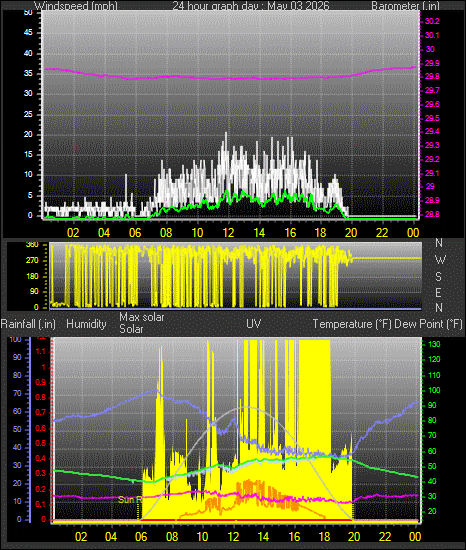Image resolution: width=466 pixels, height=550 pixels.
Task: Click the 270 degree wind direction label
Action: 32,261
